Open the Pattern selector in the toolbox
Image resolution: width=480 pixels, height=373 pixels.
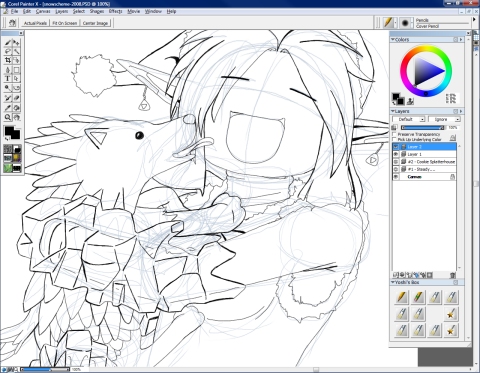coord(8,158)
